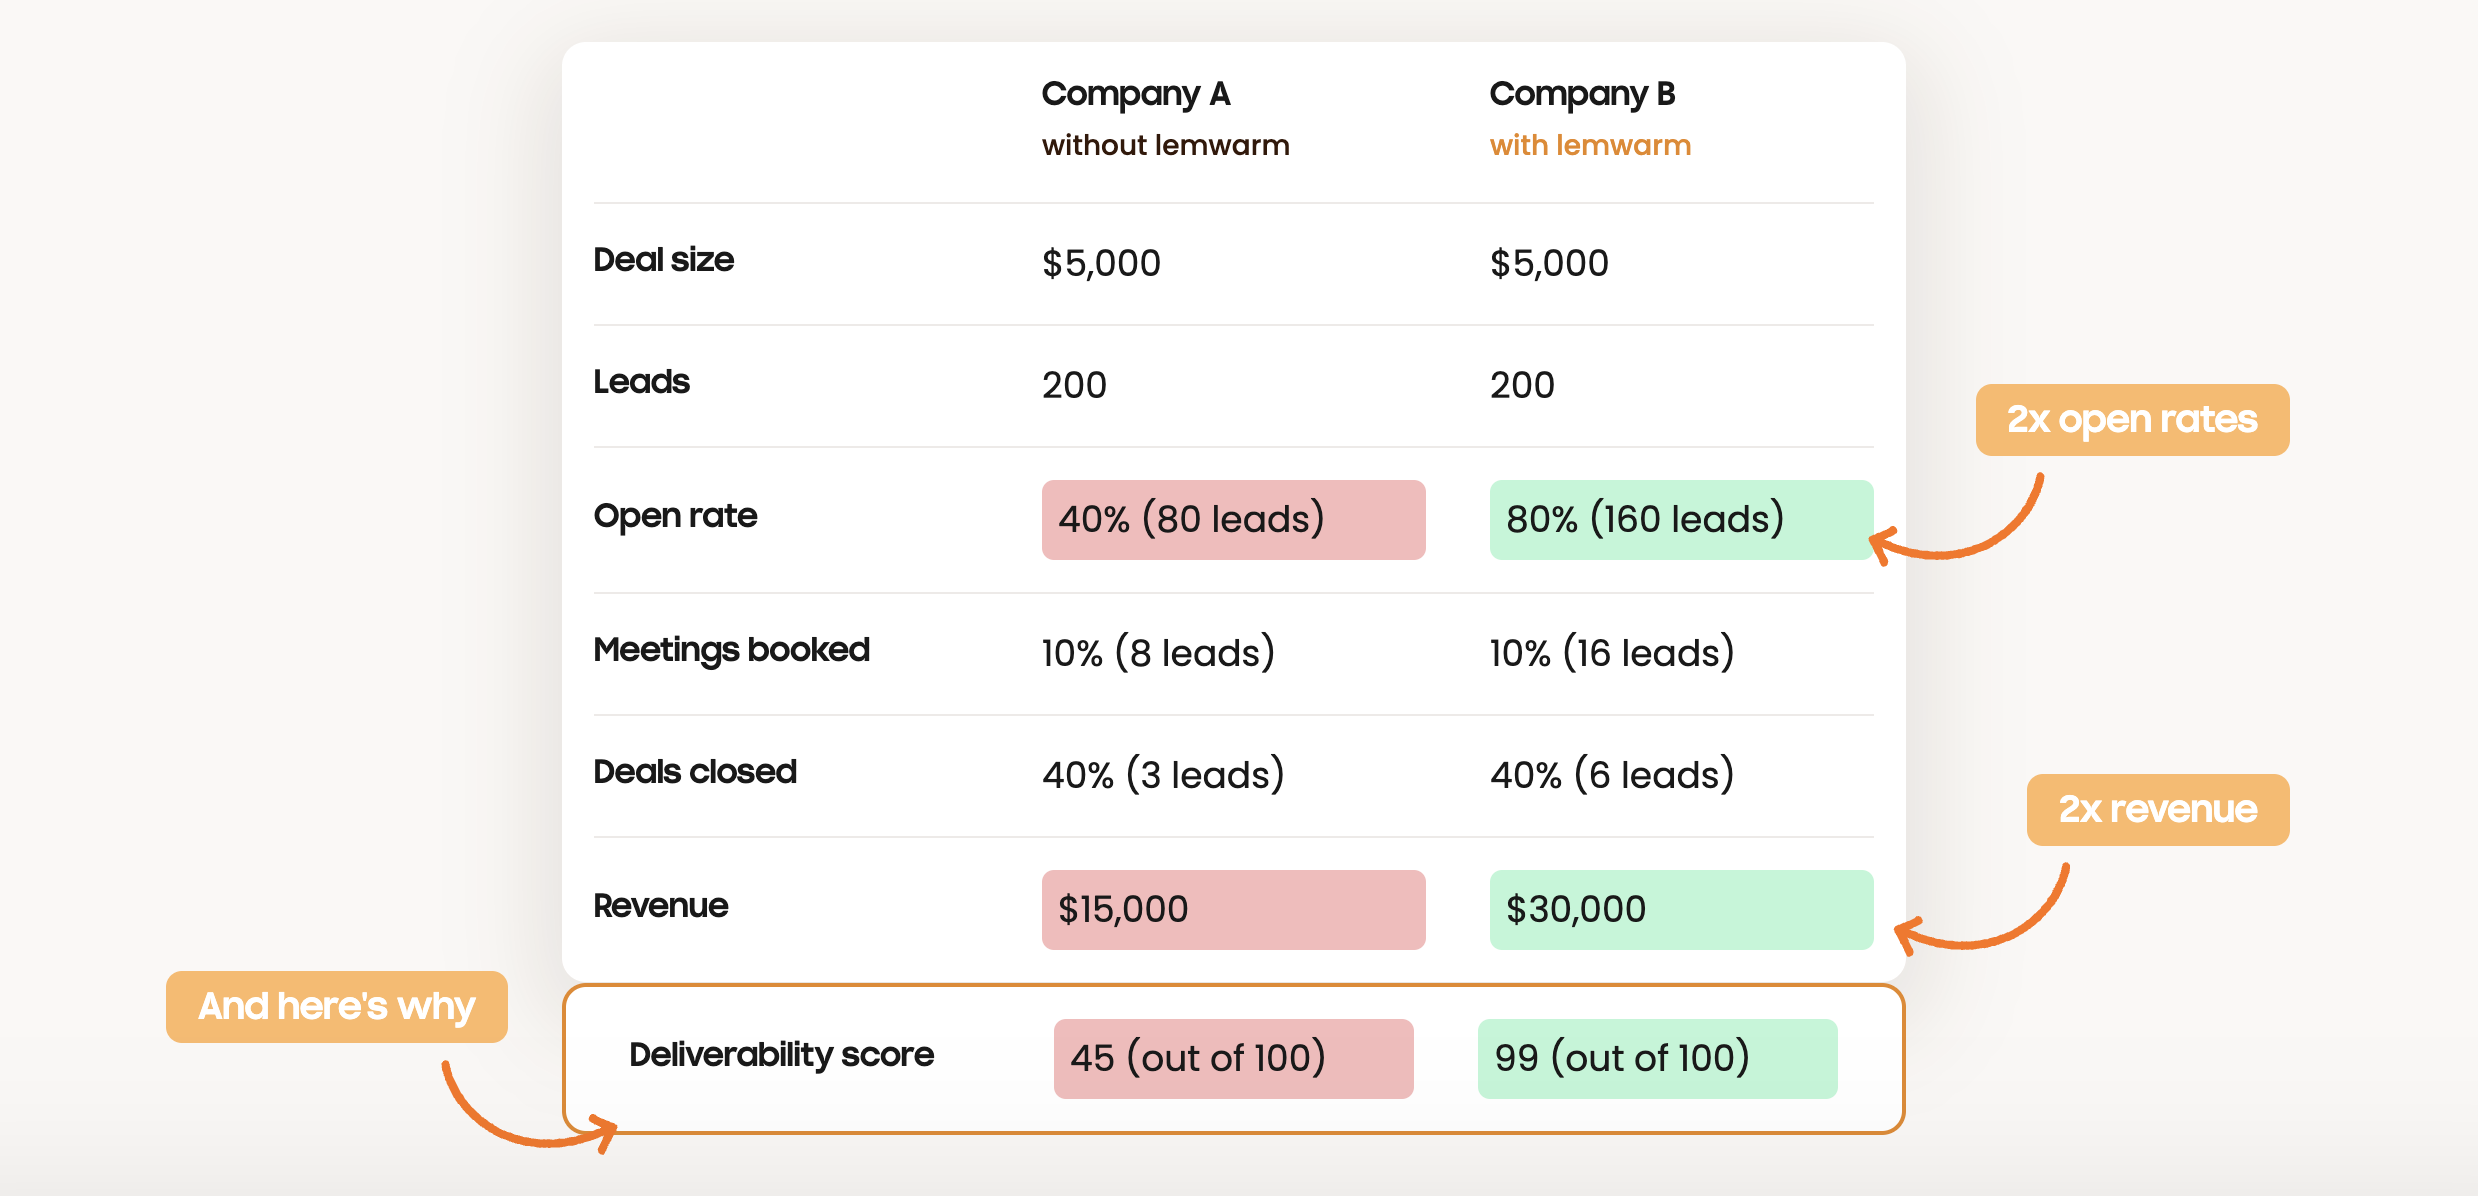Screen dimensions: 2478x1196
Task: Click the 'Deal size' row label
Action: (663, 260)
